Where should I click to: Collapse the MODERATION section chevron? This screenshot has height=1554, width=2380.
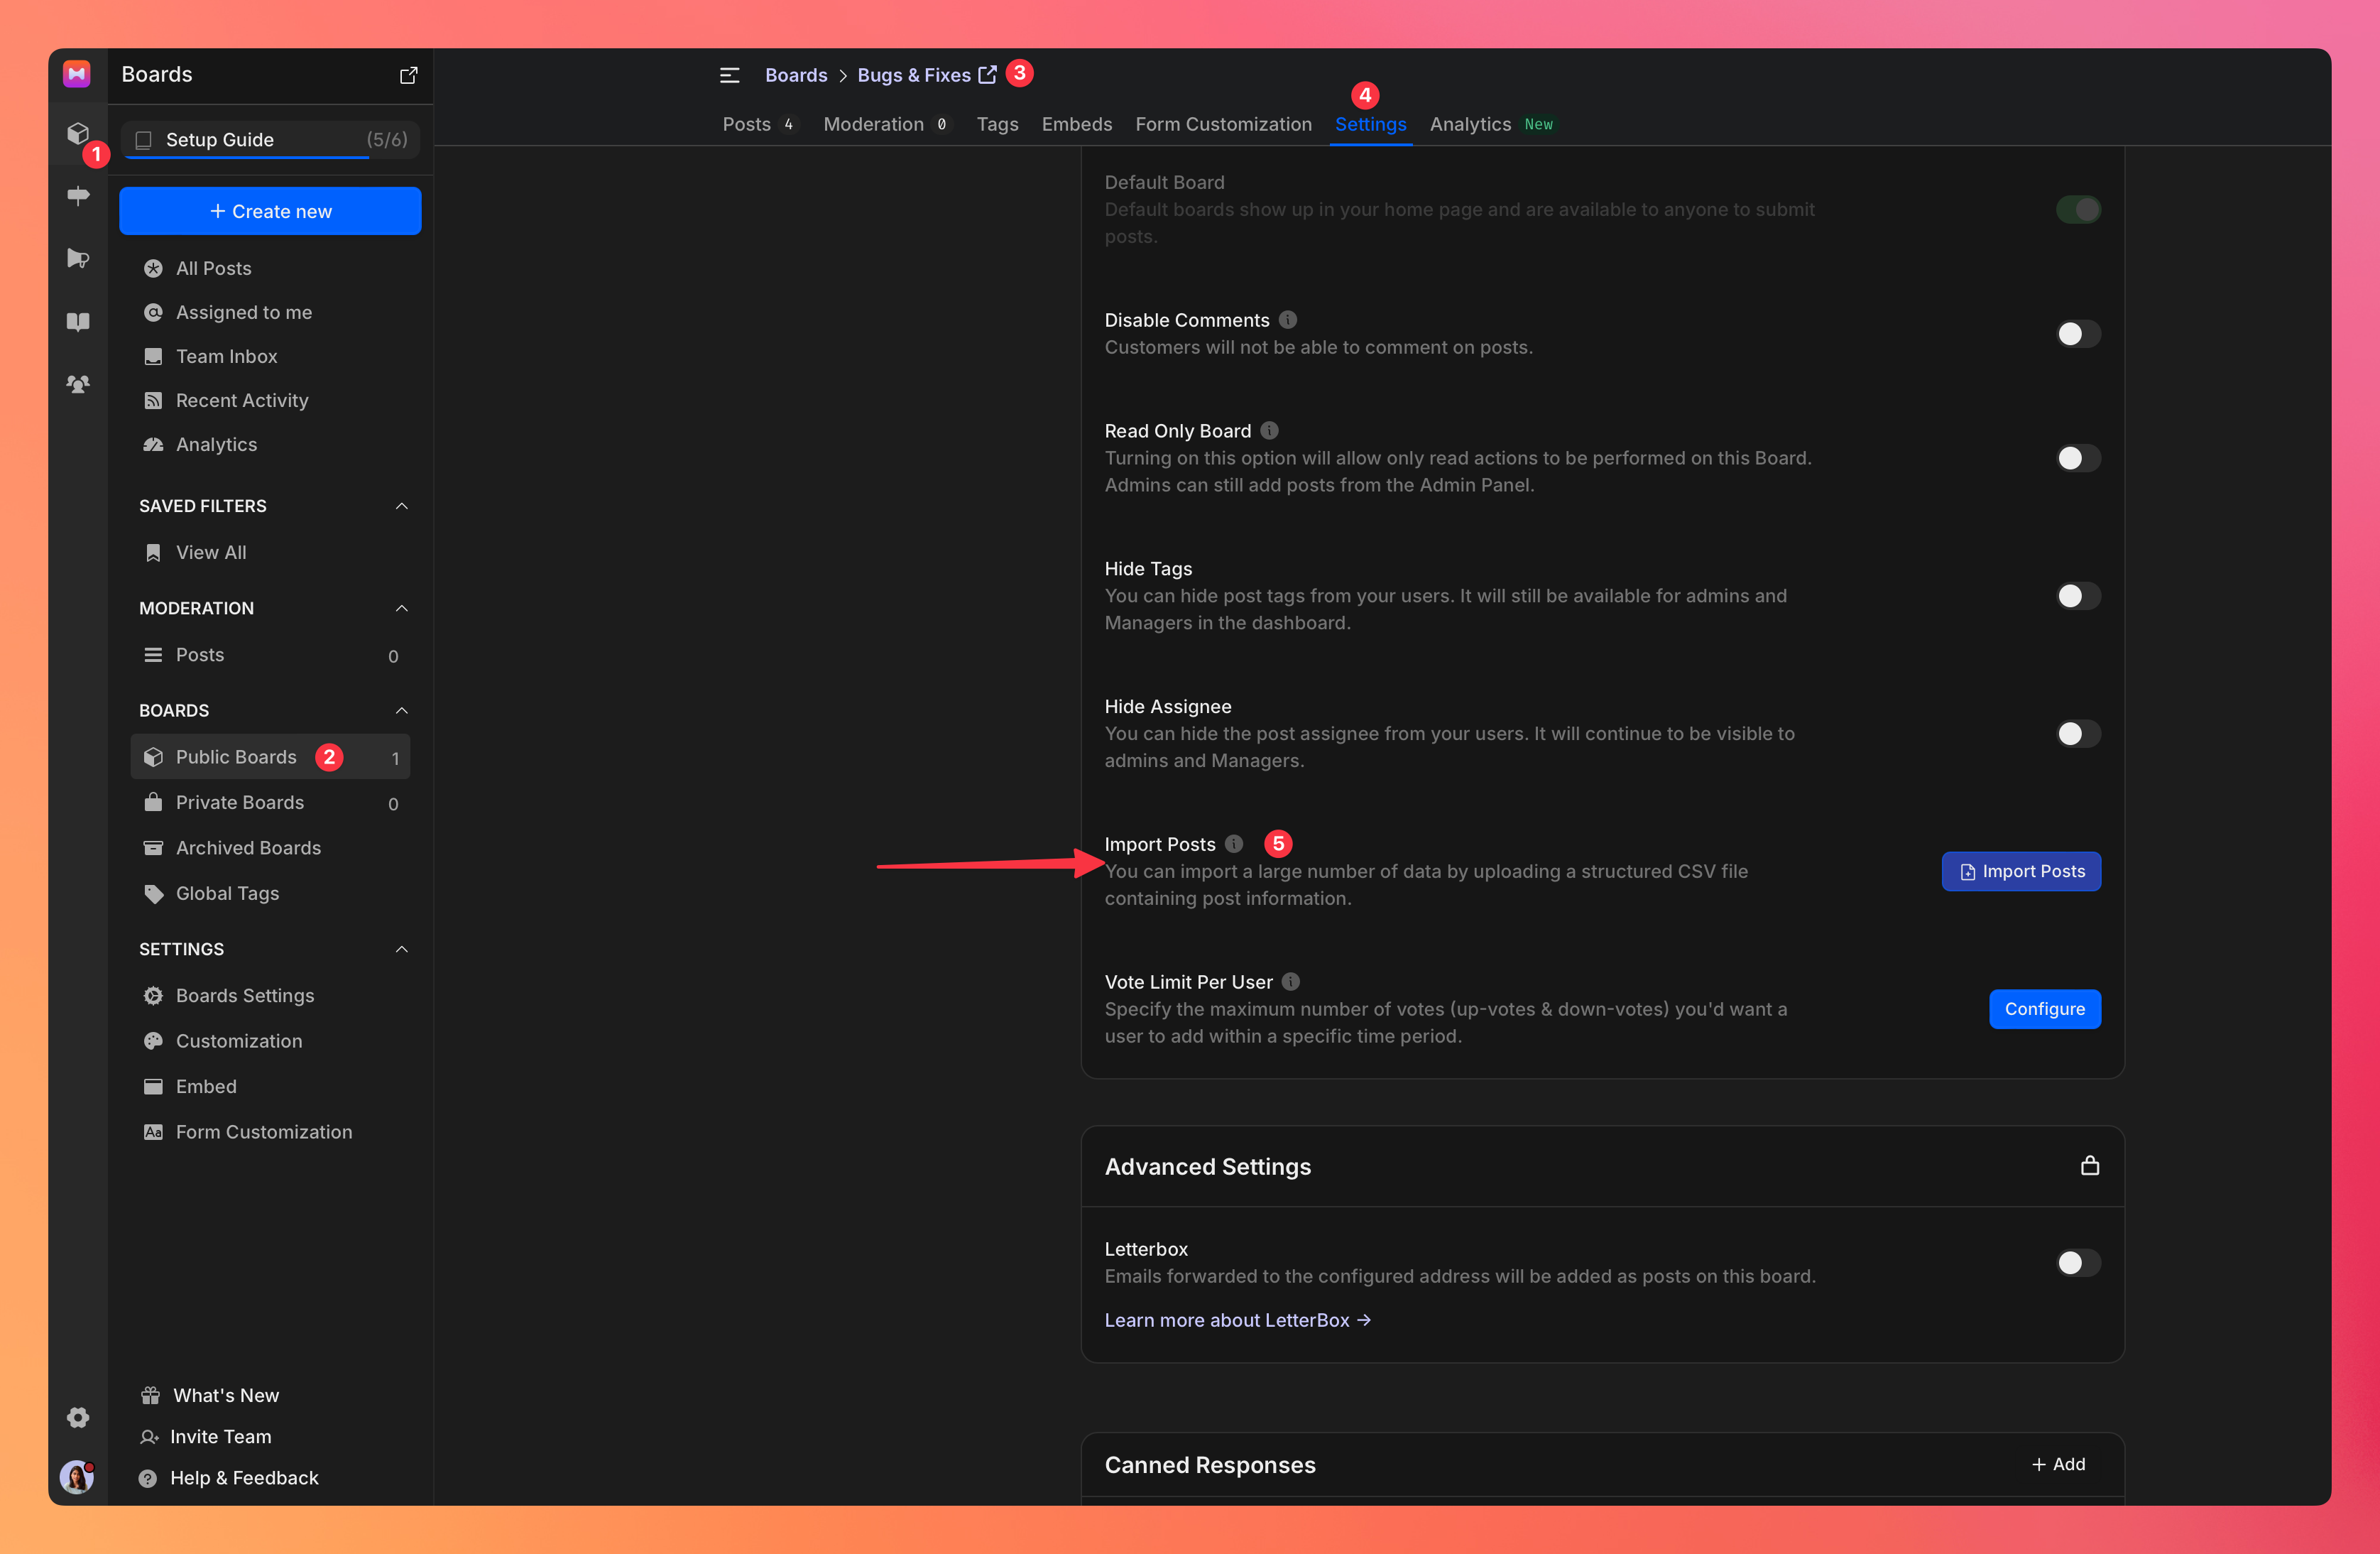pyautogui.click(x=402, y=608)
